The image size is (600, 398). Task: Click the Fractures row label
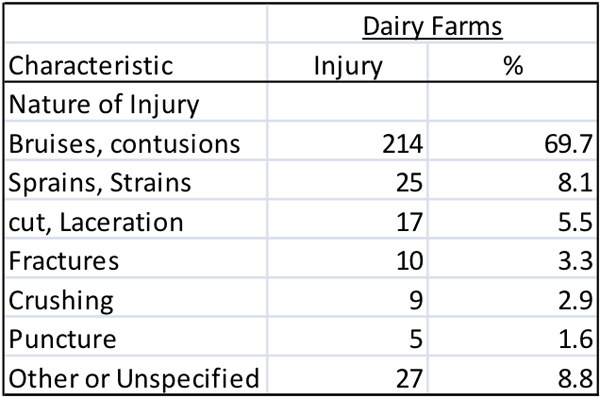pyautogui.click(x=64, y=261)
